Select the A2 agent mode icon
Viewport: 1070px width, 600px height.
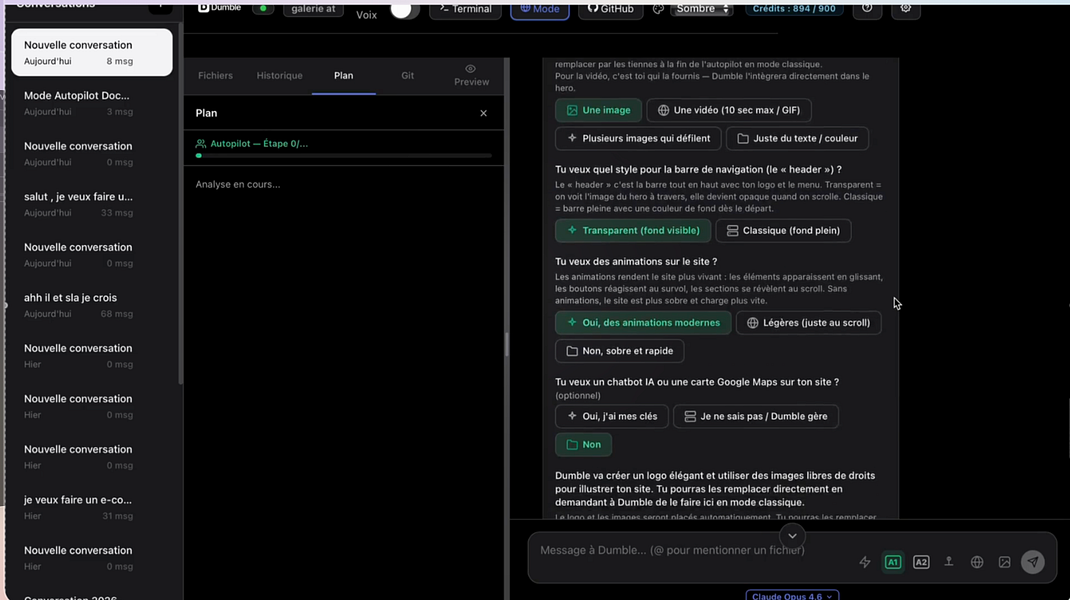(x=921, y=562)
